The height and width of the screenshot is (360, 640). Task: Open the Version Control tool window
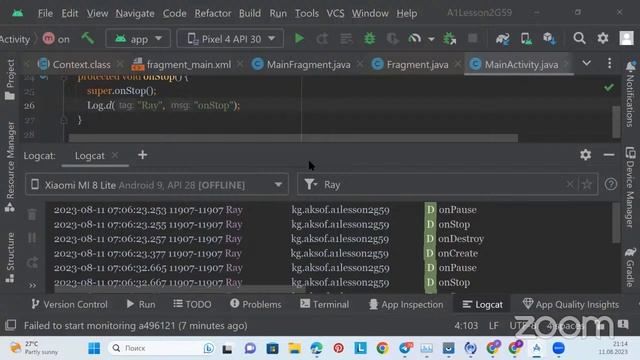(x=69, y=304)
